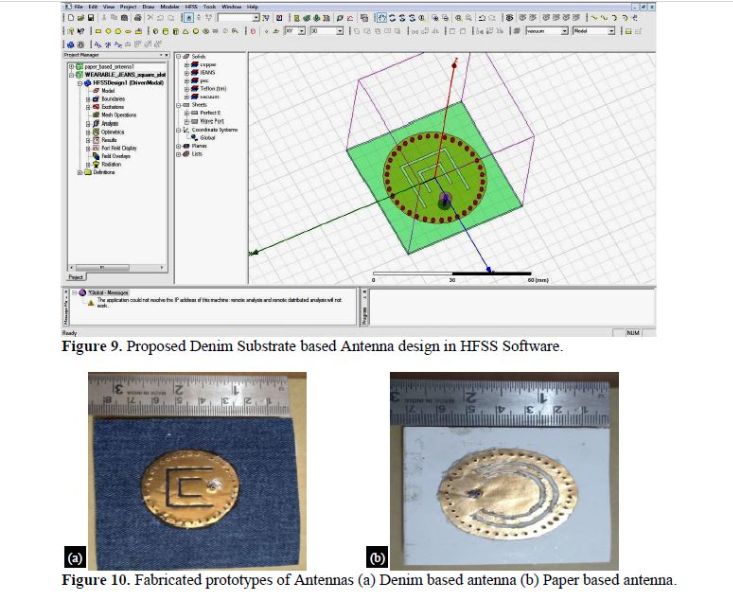Click the Open file toolbar icon

coord(81,18)
